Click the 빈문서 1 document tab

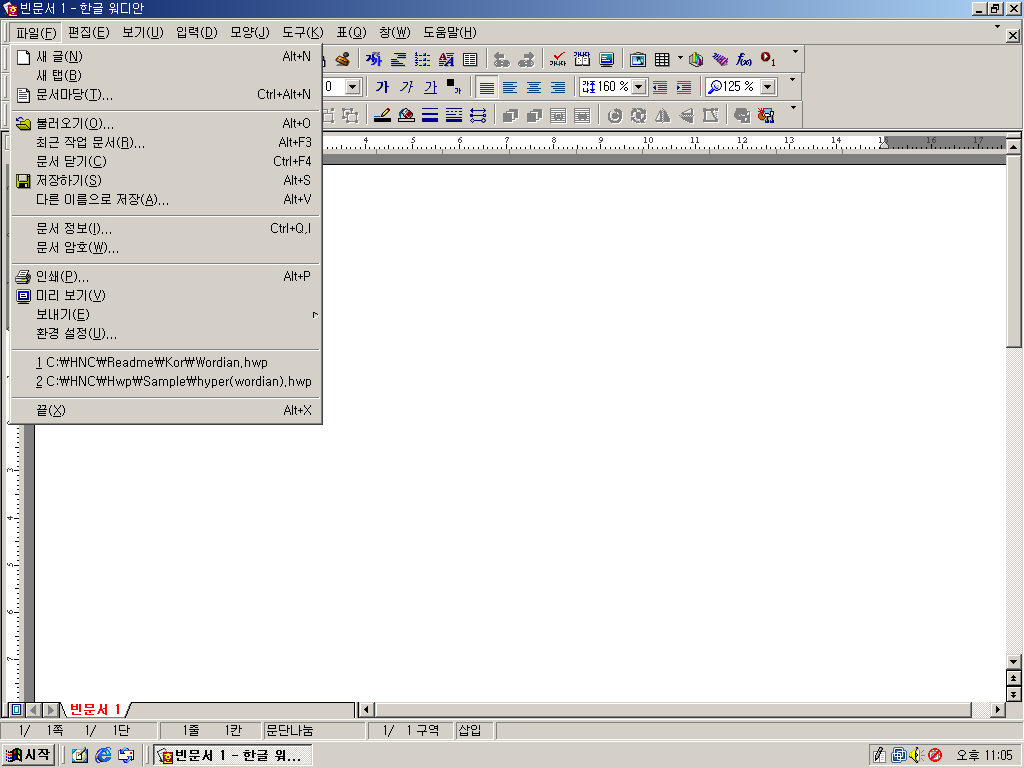pos(95,709)
